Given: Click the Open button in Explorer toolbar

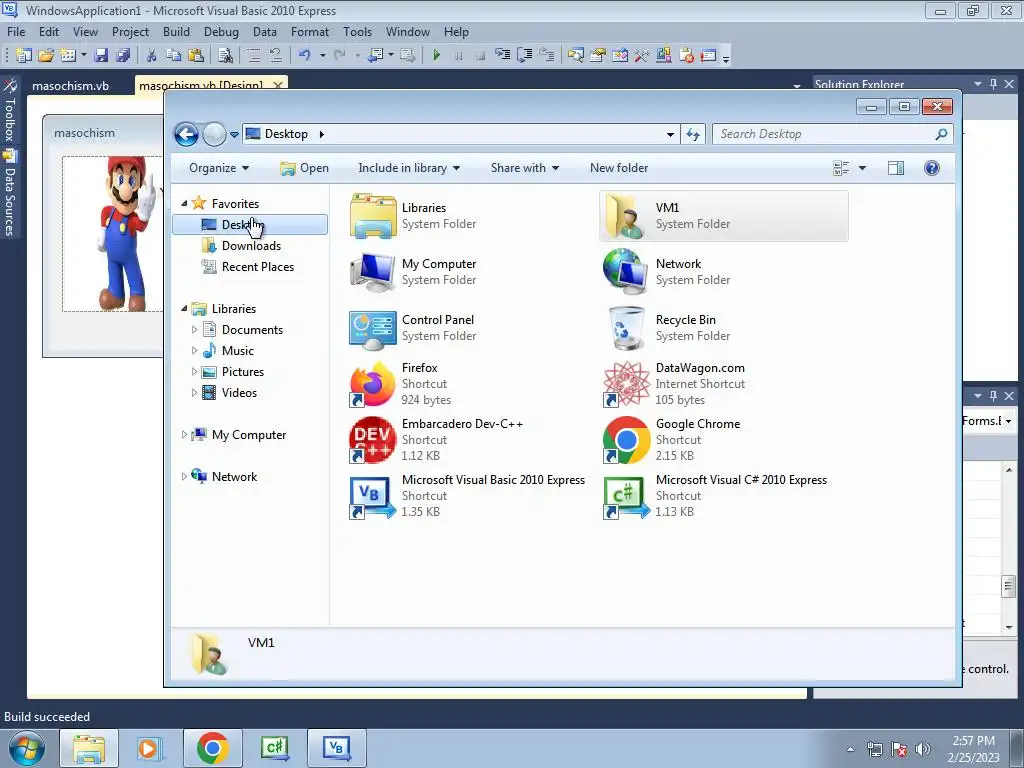Looking at the screenshot, I should [304, 168].
